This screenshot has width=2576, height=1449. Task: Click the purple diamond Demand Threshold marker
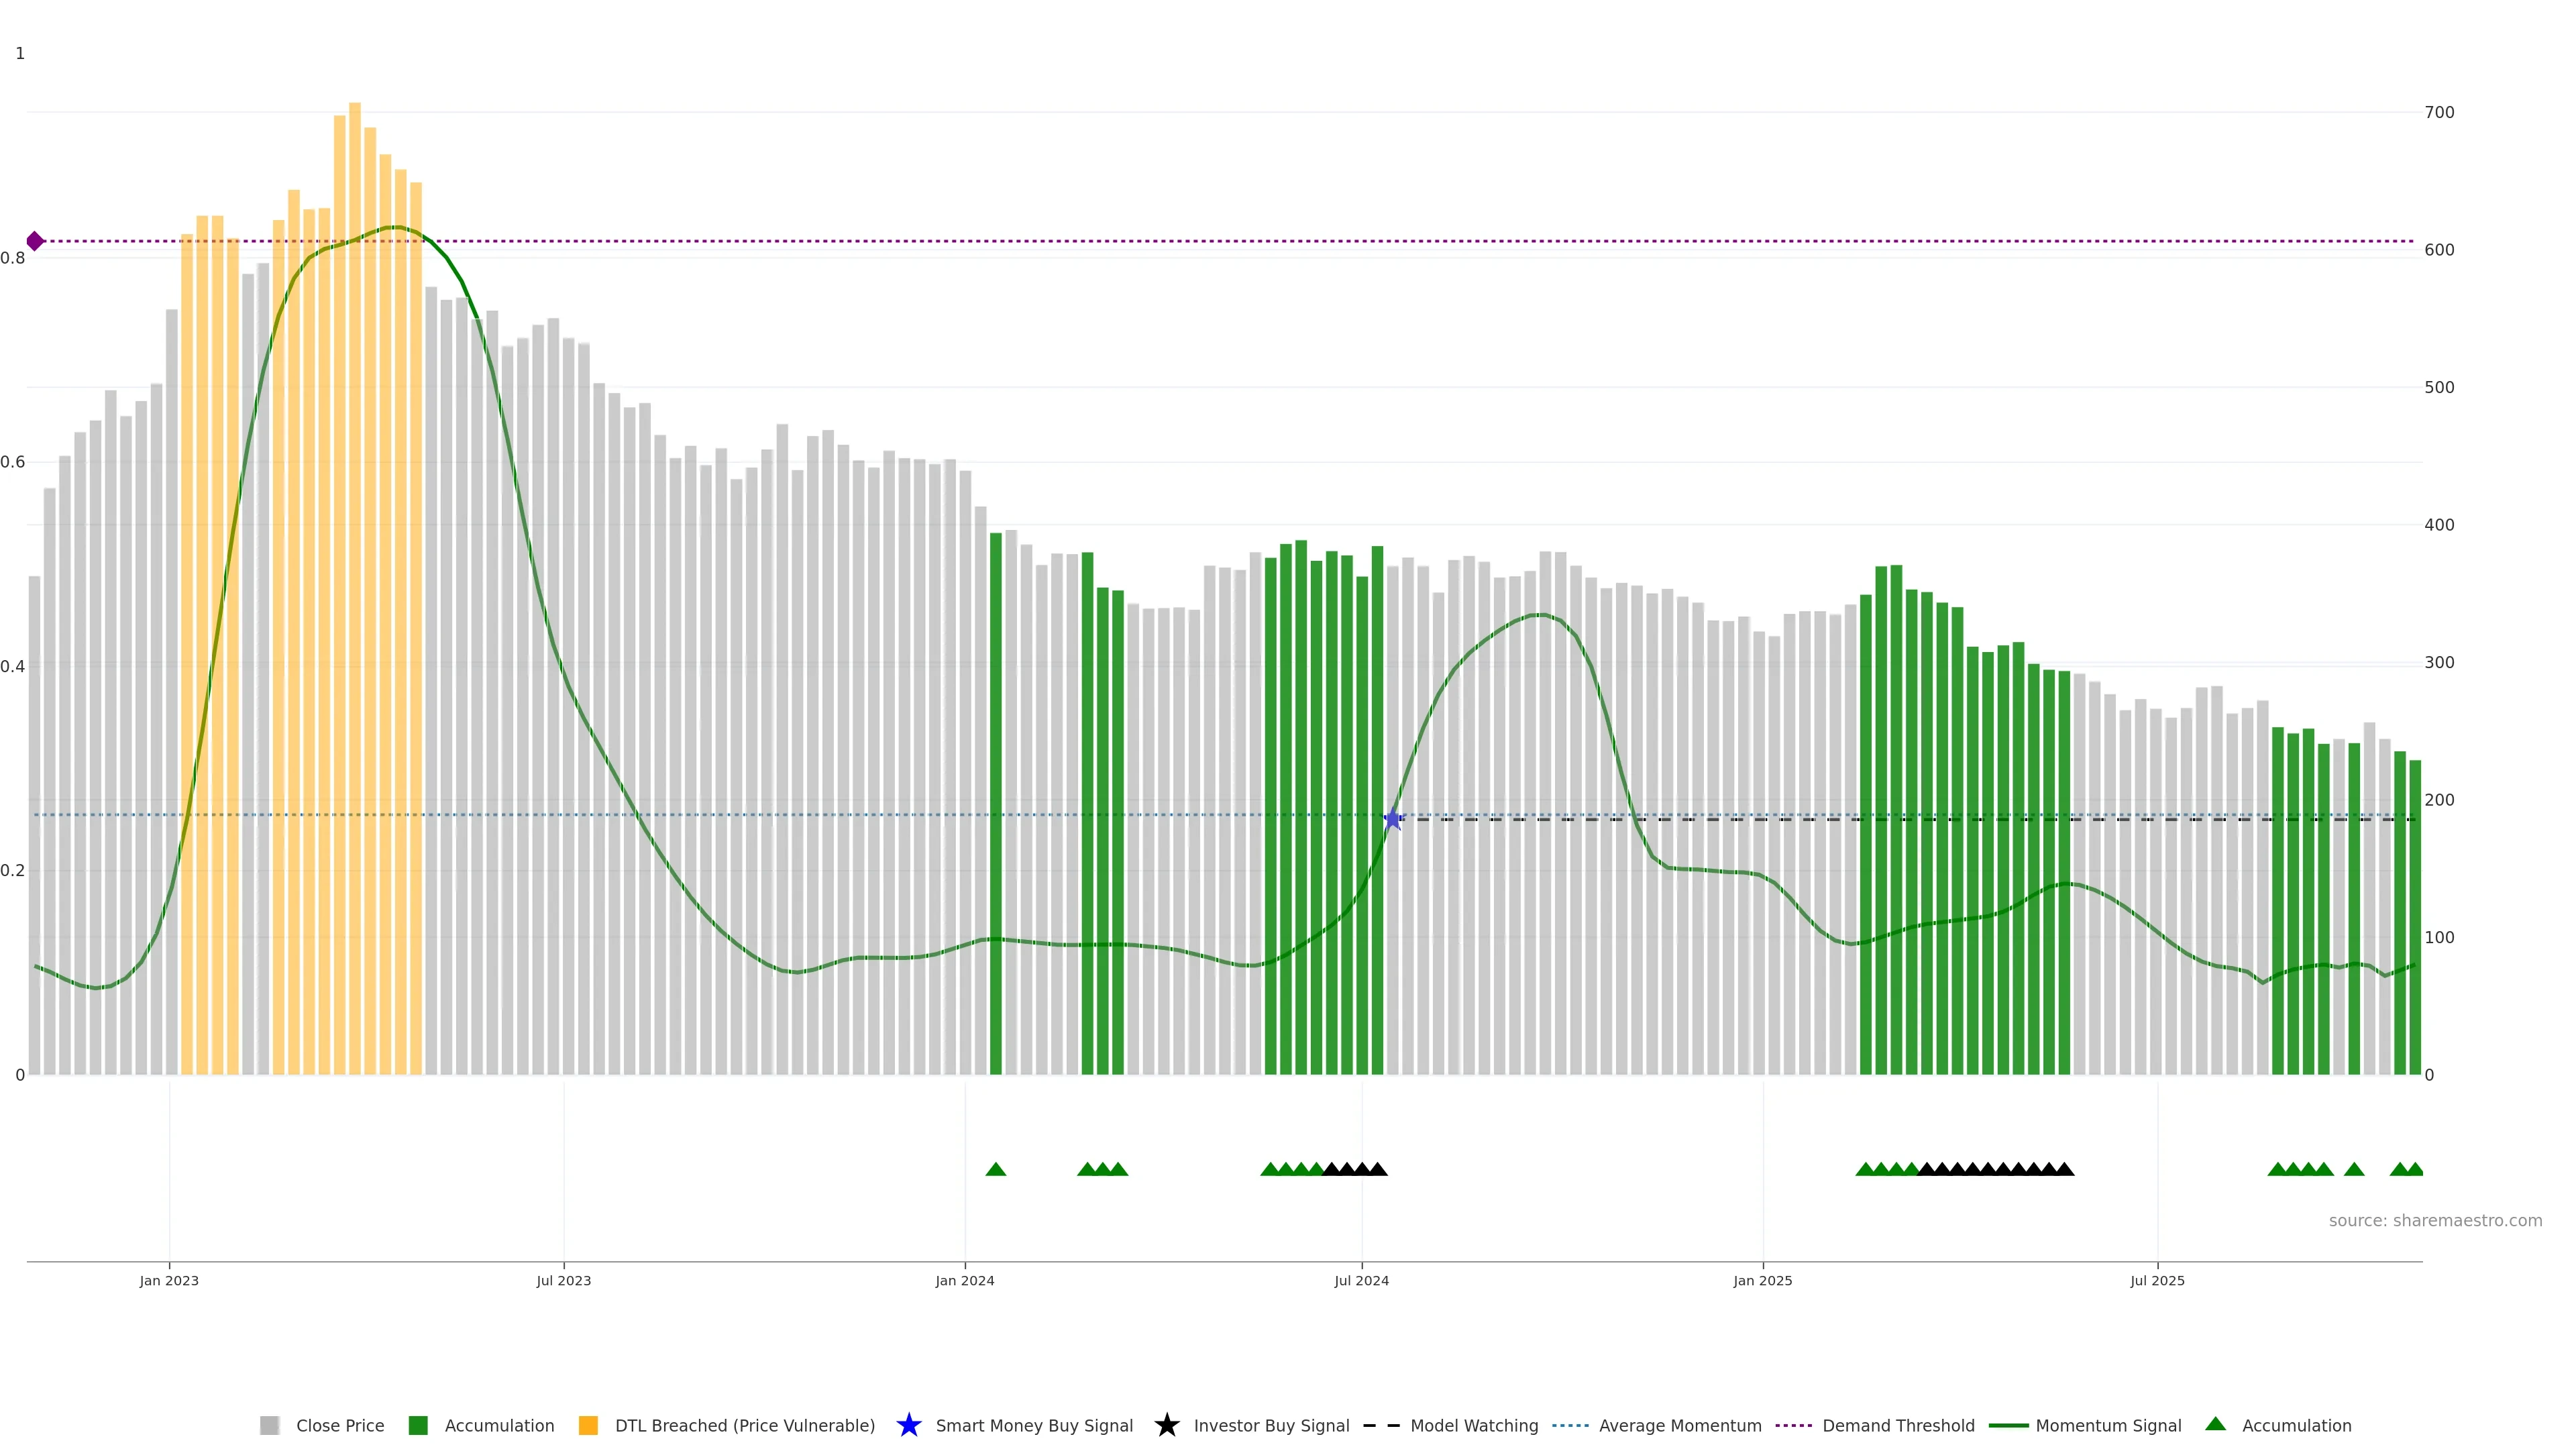pyautogui.click(x=35, y=241)
